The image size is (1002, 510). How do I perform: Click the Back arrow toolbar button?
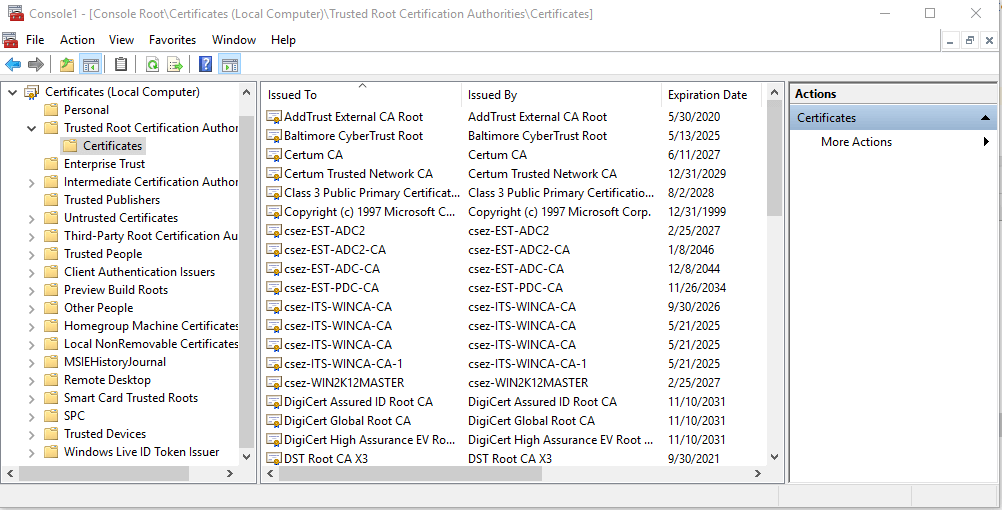[x=13, y=65]
